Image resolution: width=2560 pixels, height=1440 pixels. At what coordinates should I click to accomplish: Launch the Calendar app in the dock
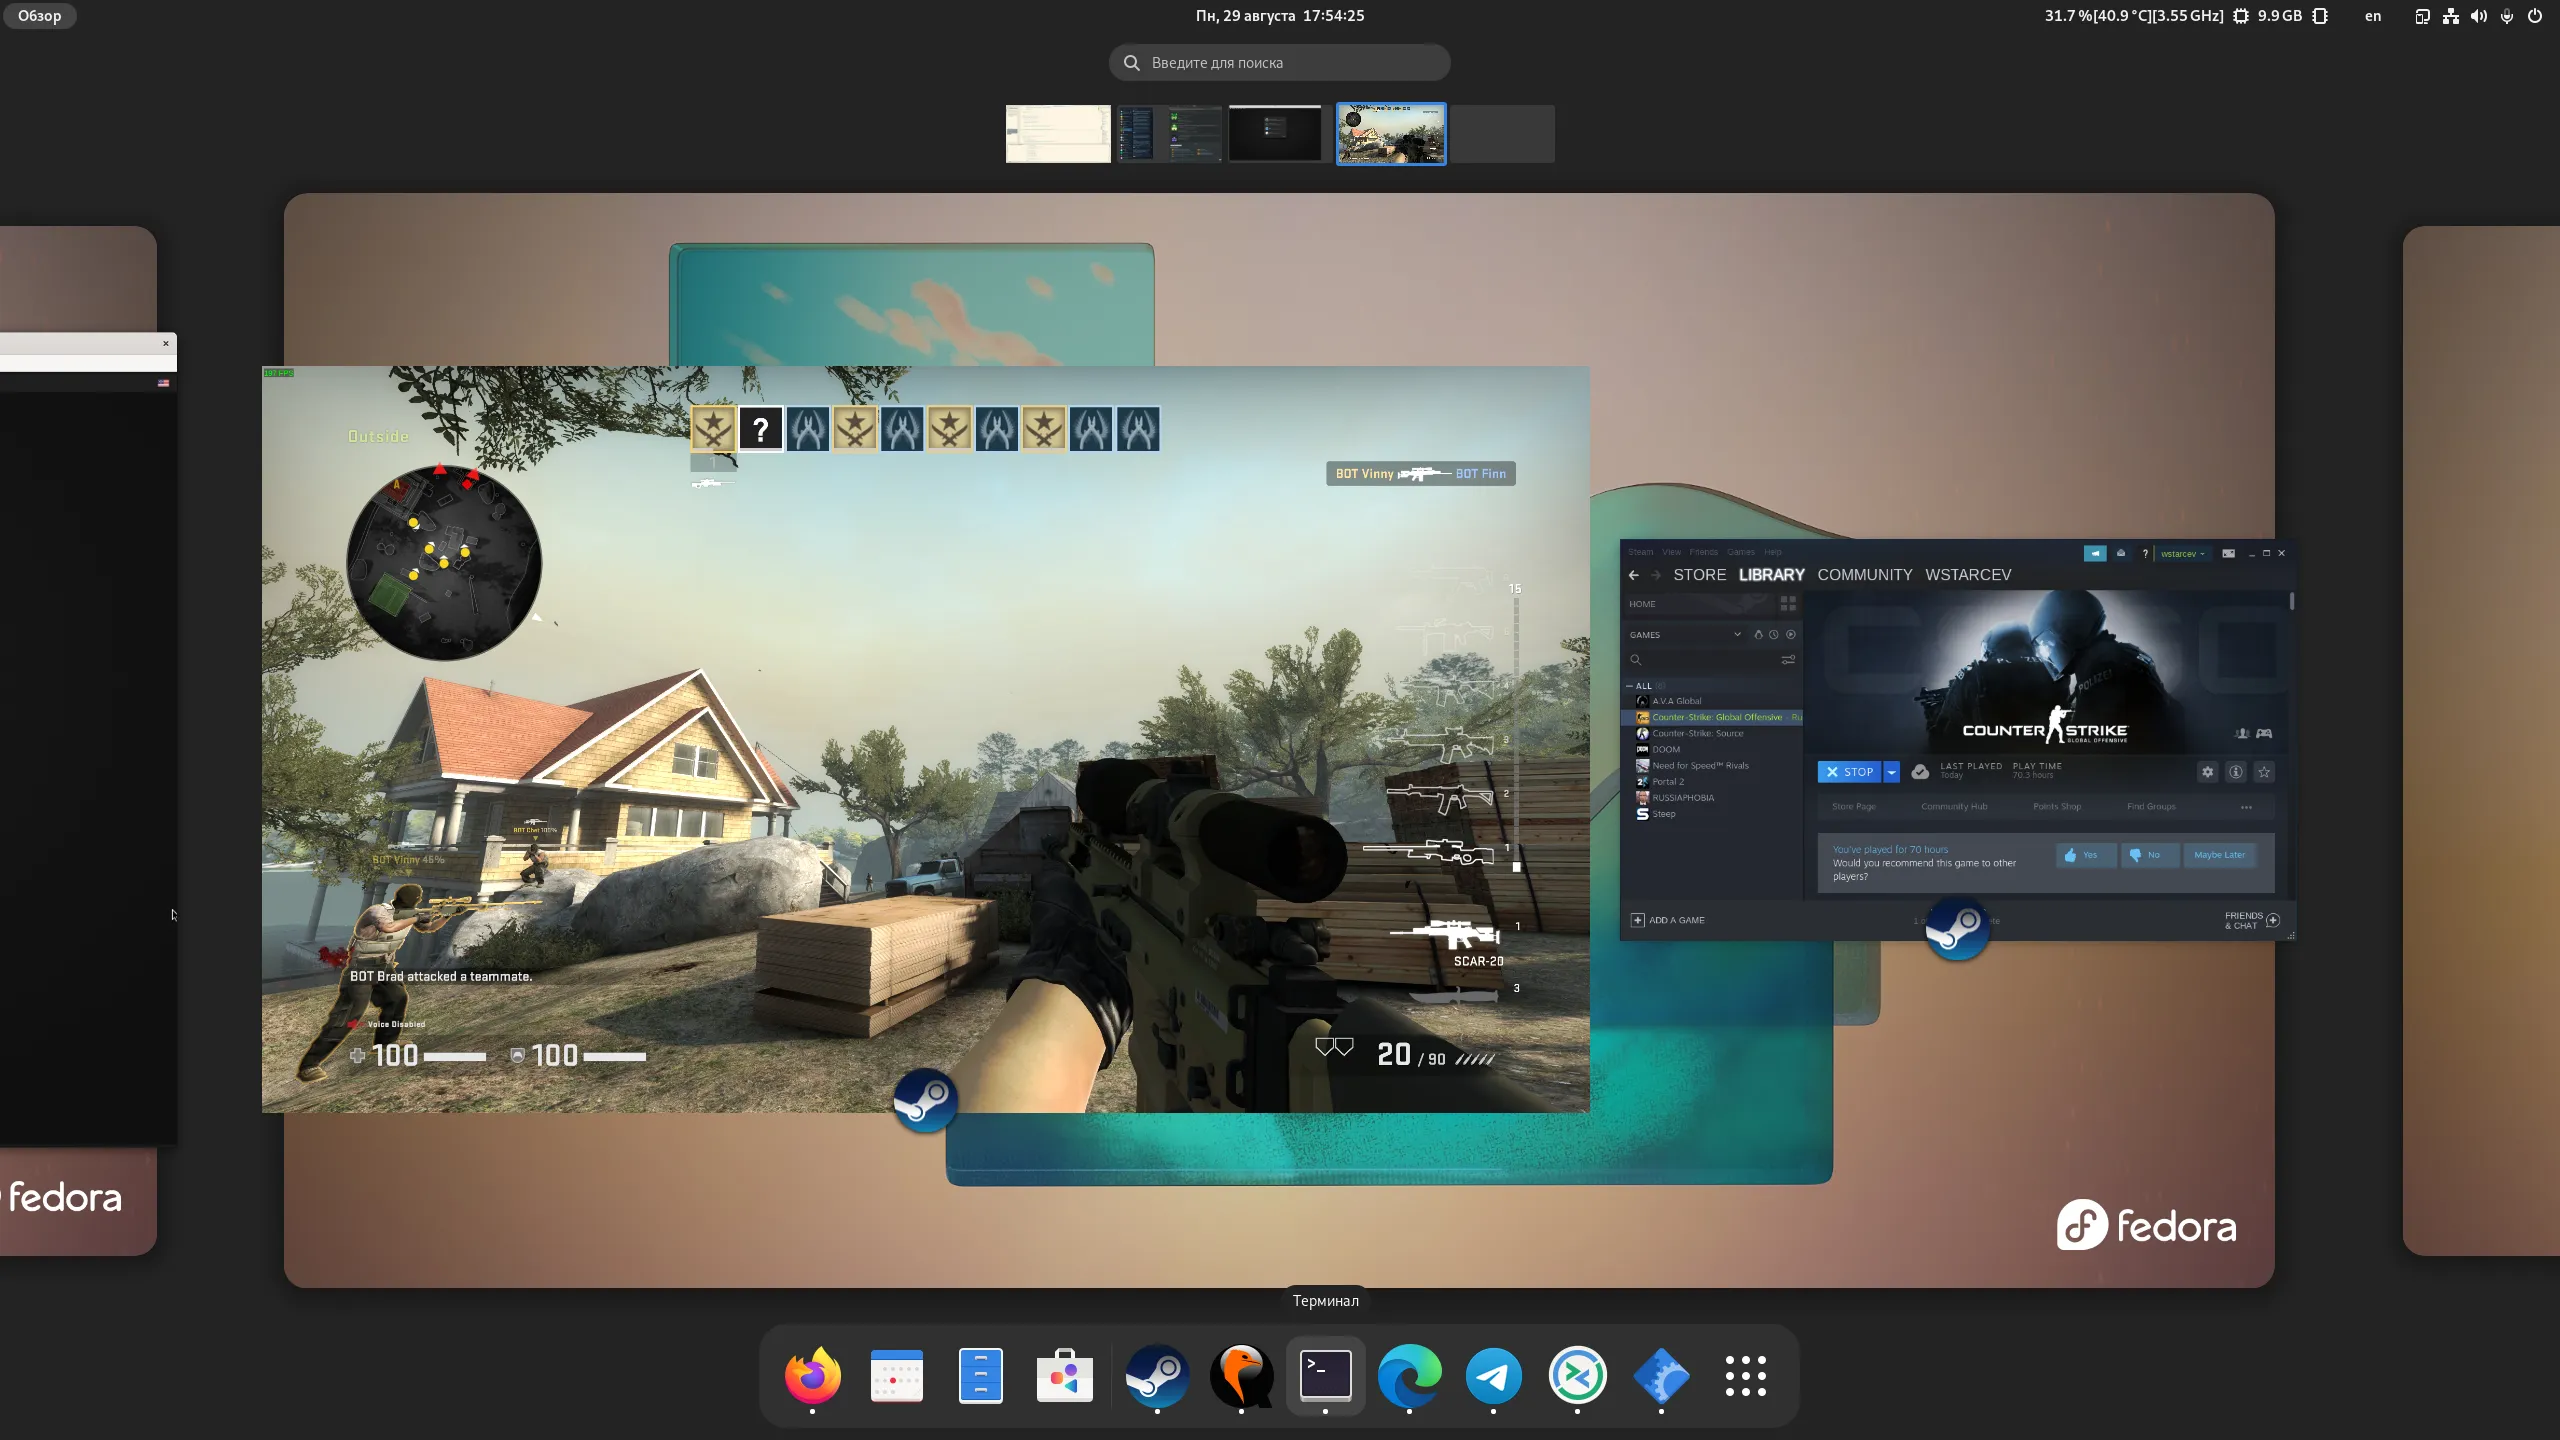(x=896, y=1375)
